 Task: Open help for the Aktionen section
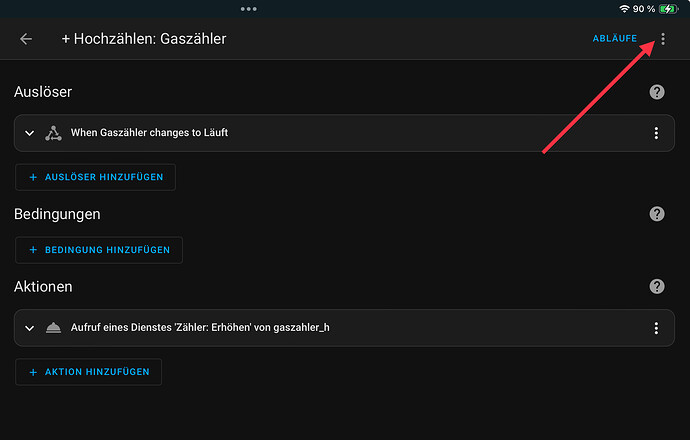tap(657, 286)
